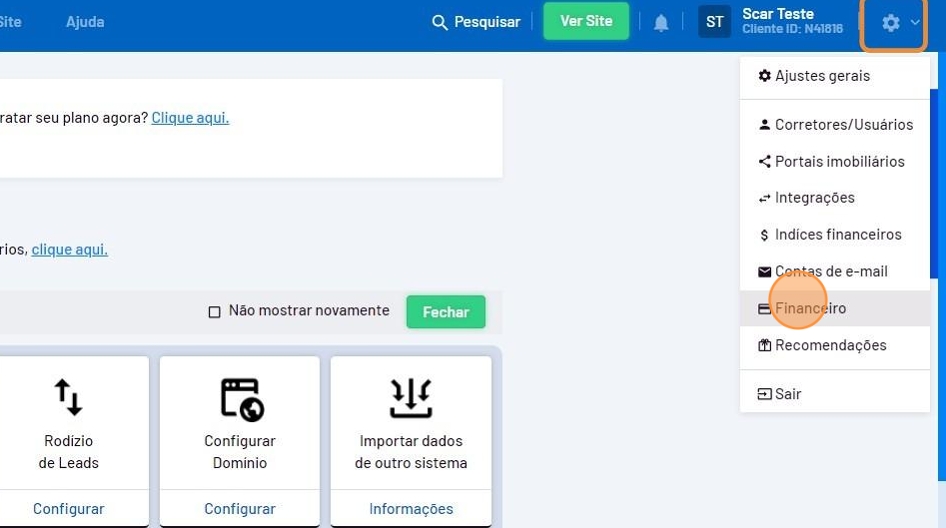This screenshot has height=528, width=946.
Task: Open the Ajuda menu in top bar
Action: click(x=85, y=21)
